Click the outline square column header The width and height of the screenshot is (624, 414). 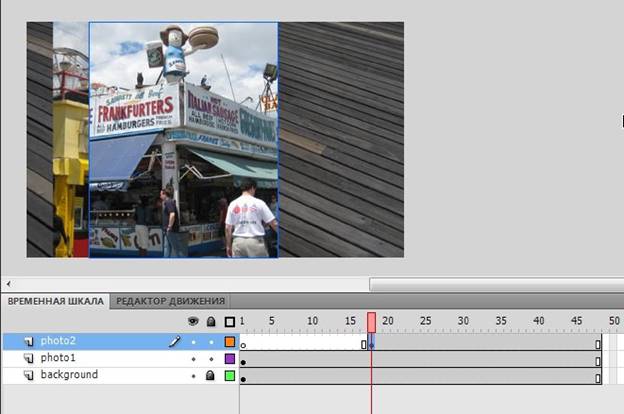[x=230, y=322]
